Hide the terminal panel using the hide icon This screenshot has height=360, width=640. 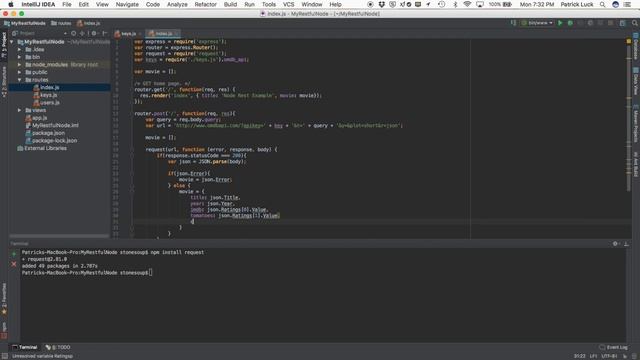tap(626, 244)
